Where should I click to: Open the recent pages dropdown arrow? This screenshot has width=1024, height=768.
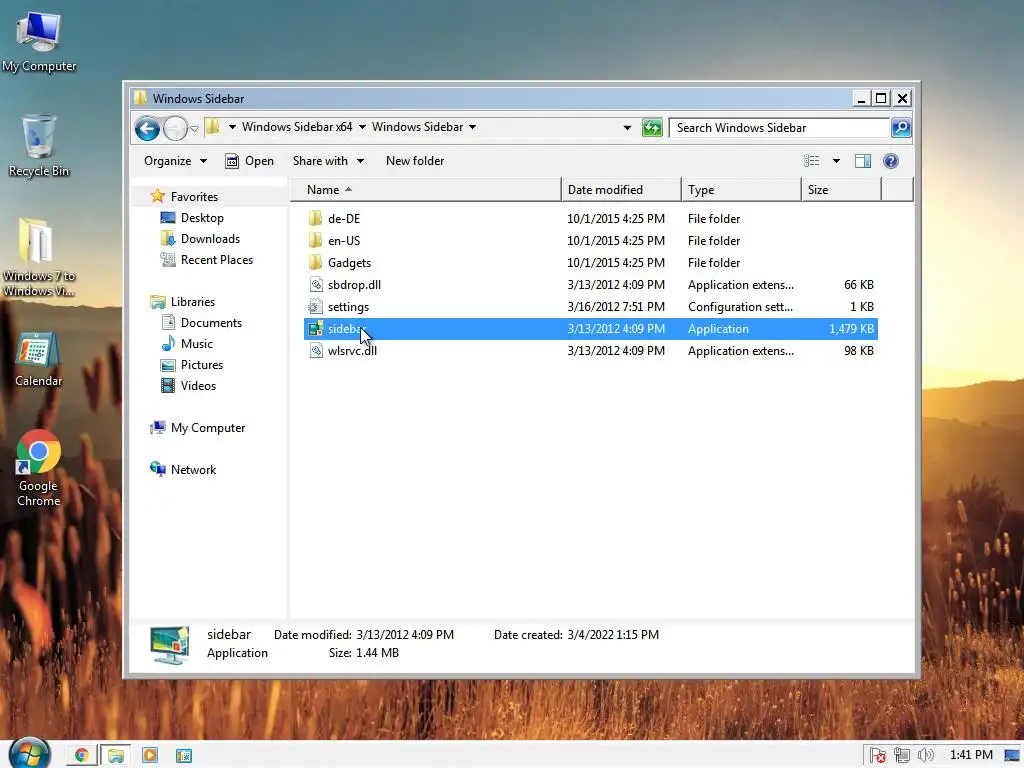[194, 129]
